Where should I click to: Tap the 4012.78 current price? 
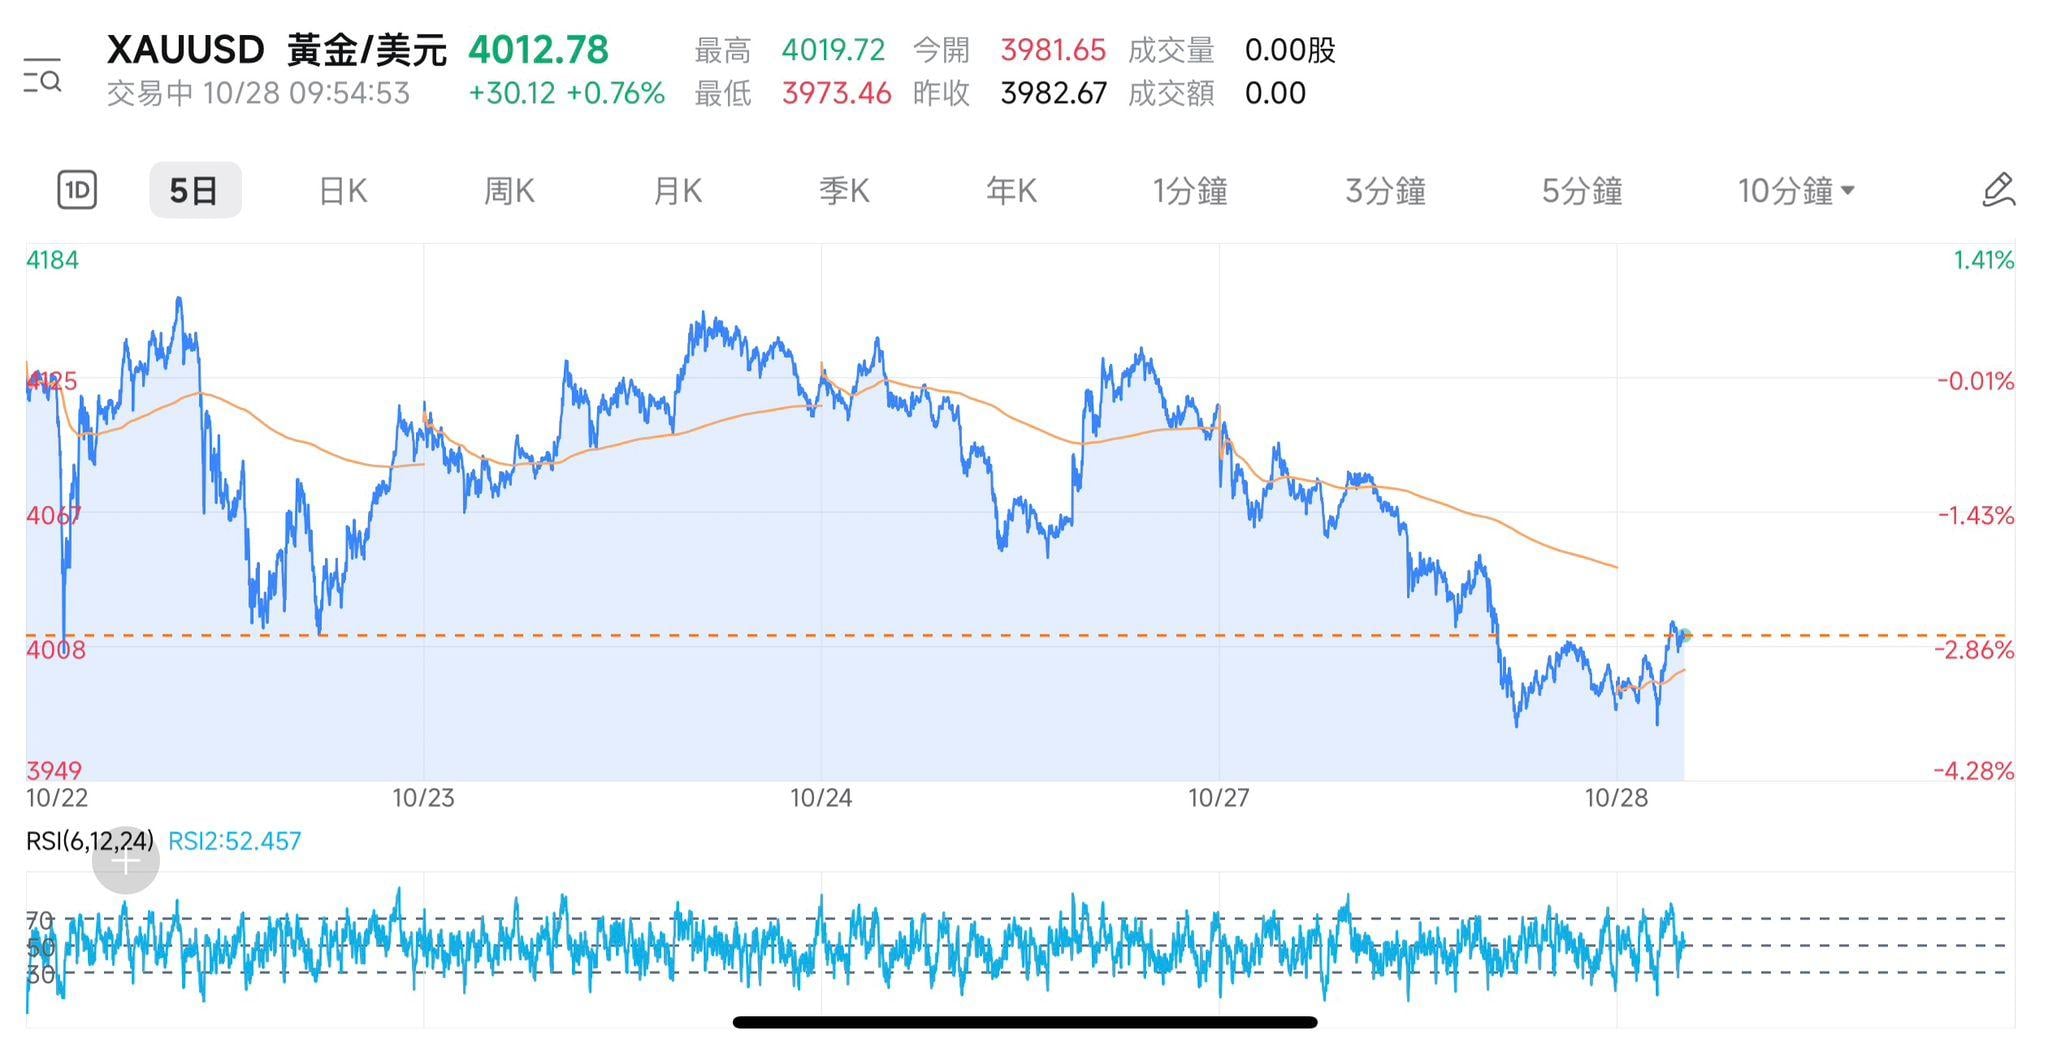[538, 50]
